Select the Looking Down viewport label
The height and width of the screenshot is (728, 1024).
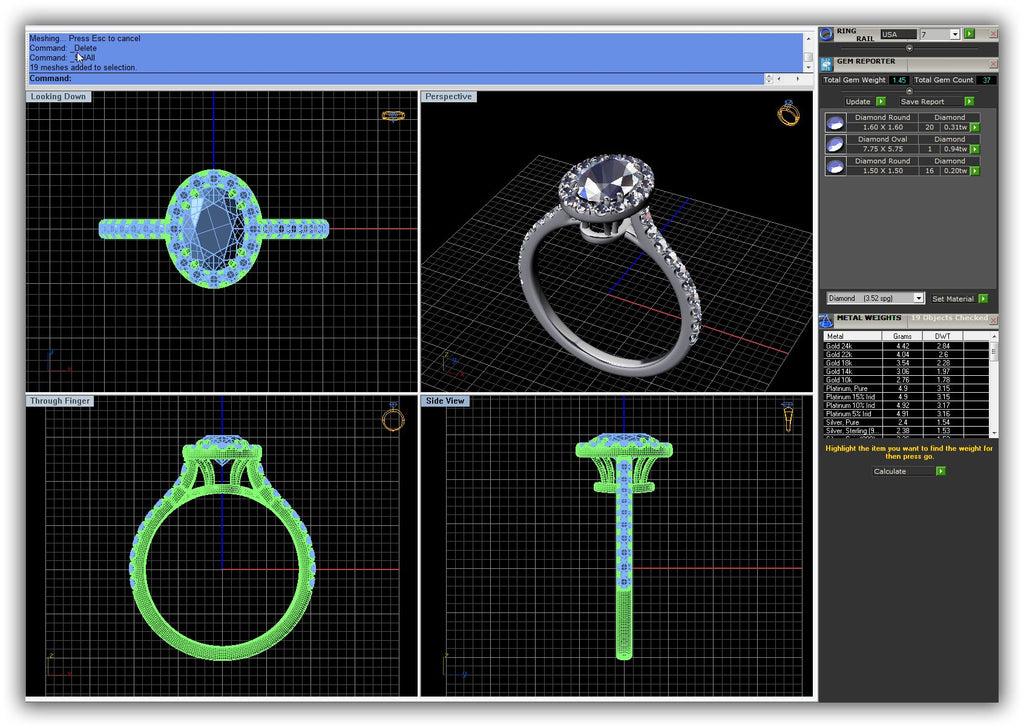58,97
